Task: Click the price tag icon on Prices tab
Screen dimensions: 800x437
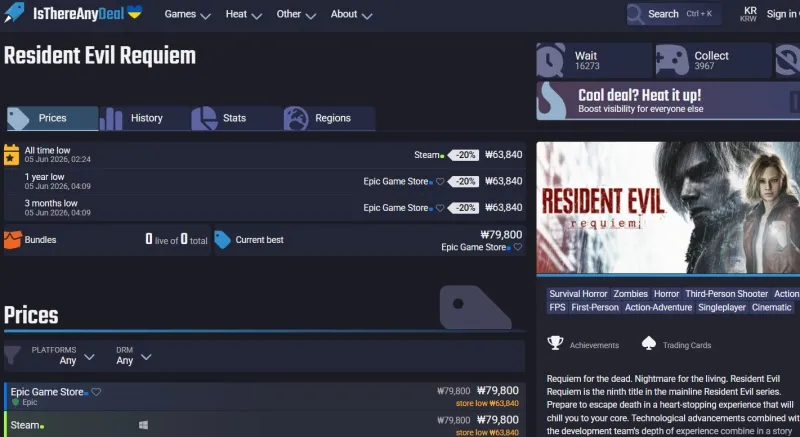Action: click(18, 118)
